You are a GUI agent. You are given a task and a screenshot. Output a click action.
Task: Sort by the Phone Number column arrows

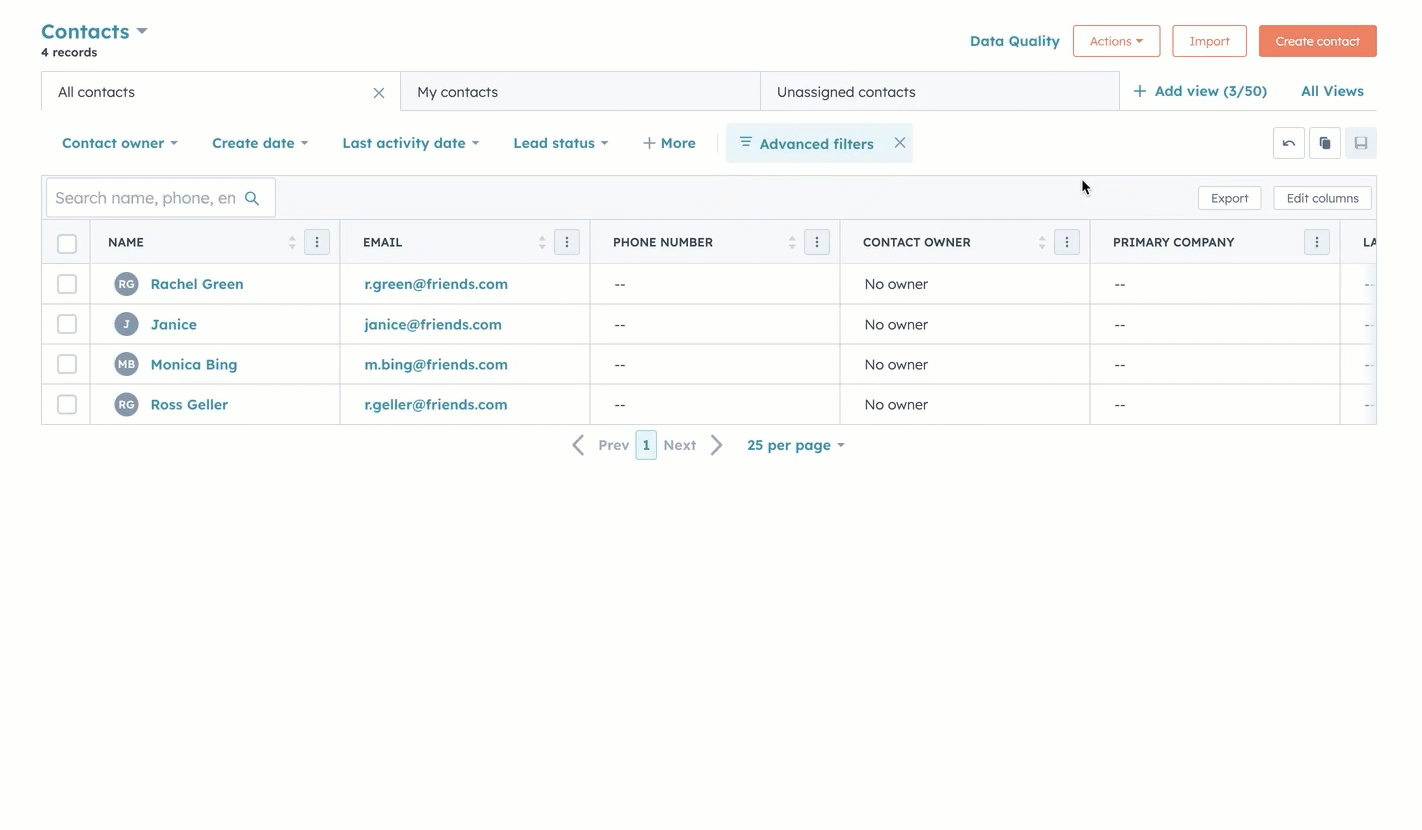pyautogui.click(x=792, y=242)
